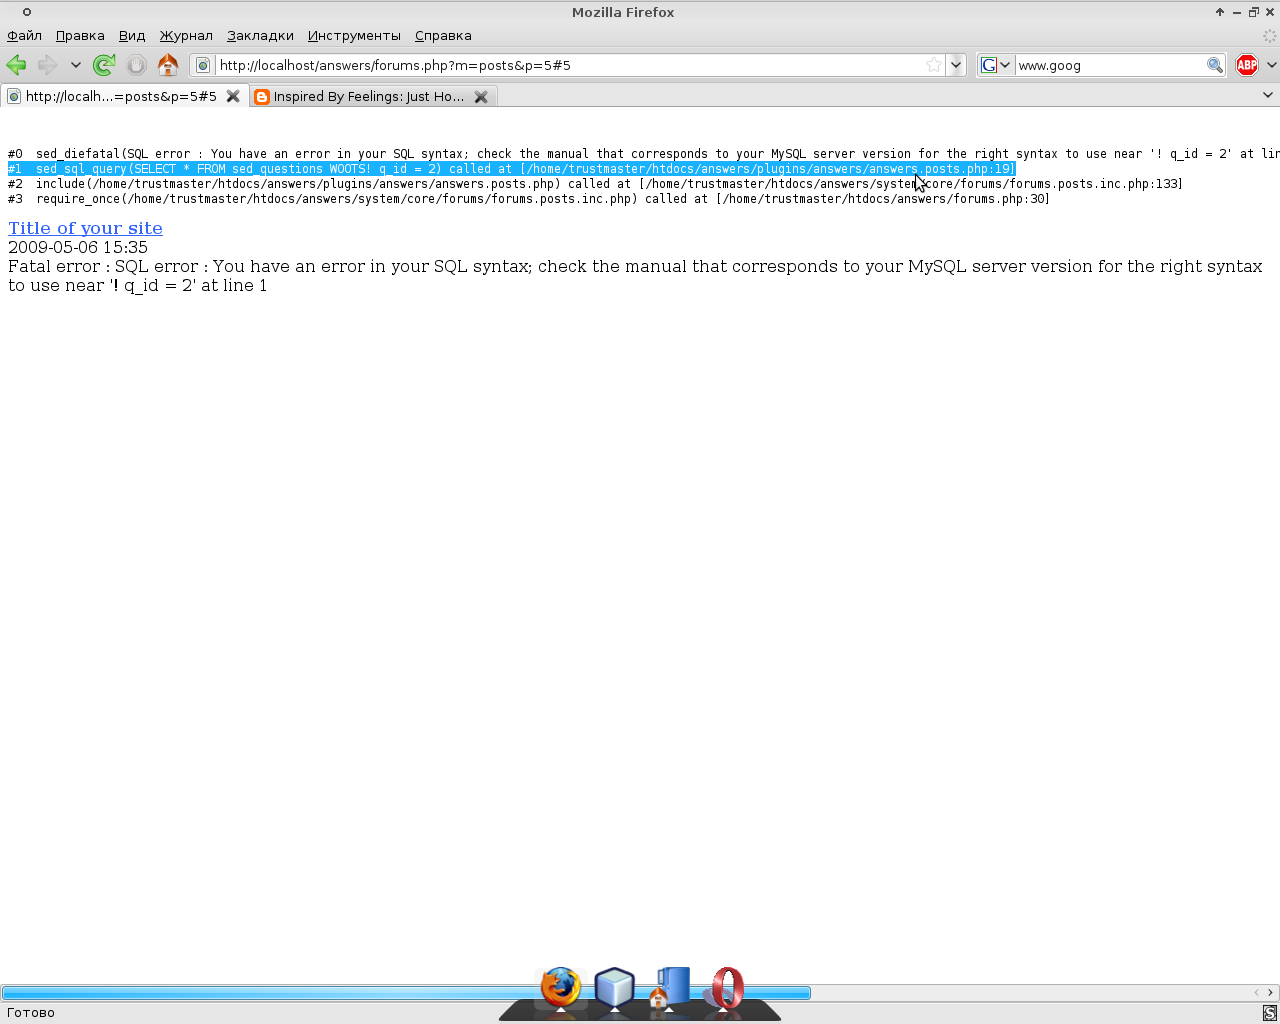Open the search engine selector dropdown
This screenshot has width=1280, height=1024.
pyautogui.click(x=996, y=65)
